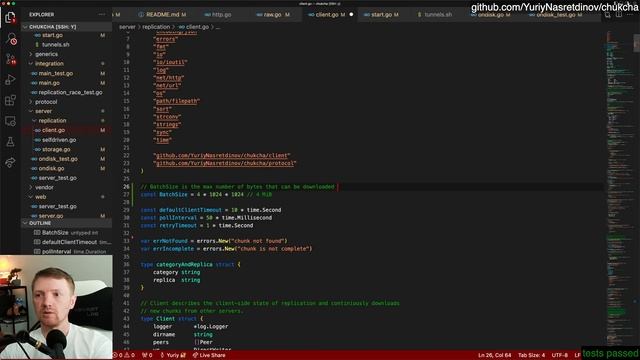Image resolution: width=640 pixels, height=360 pixels.
Task: Click Yuriy account in status bar
Action: (x=173, y=355)
